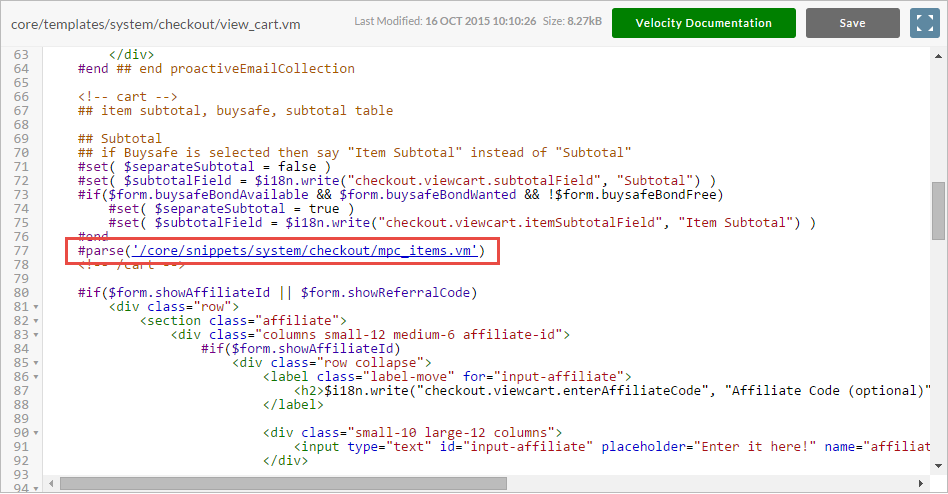Viewport: 948px width, 494px height.
Task: Place cursor on '## Subtotal' comment line
Action: click(x=120, y=139)
